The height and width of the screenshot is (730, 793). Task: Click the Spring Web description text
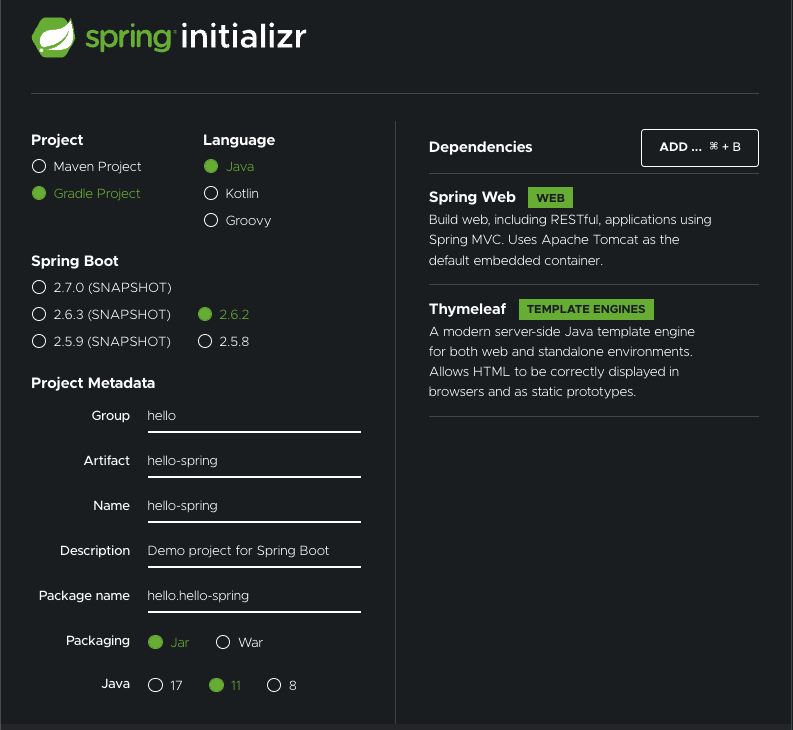[570, 240]
